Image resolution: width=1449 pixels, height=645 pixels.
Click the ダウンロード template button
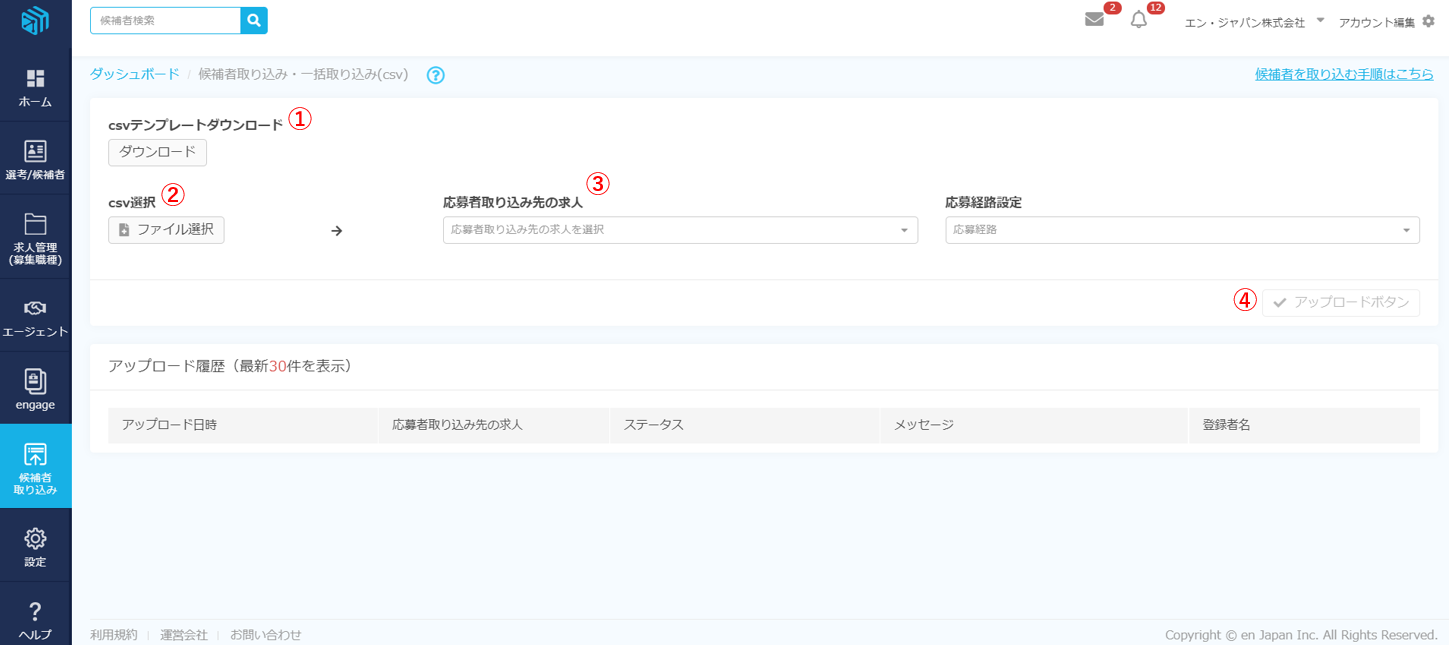pos(157,152)
